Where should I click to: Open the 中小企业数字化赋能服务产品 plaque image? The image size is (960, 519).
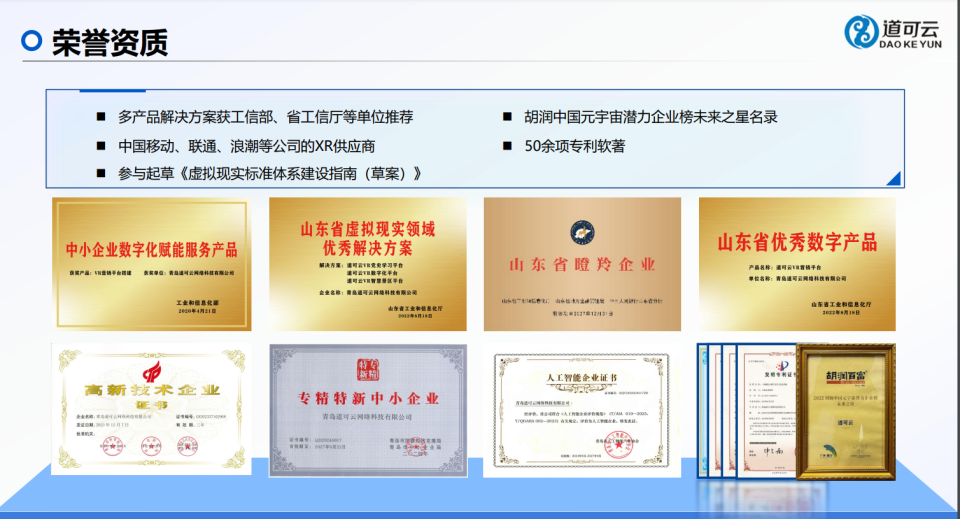[x=151, y=264]
